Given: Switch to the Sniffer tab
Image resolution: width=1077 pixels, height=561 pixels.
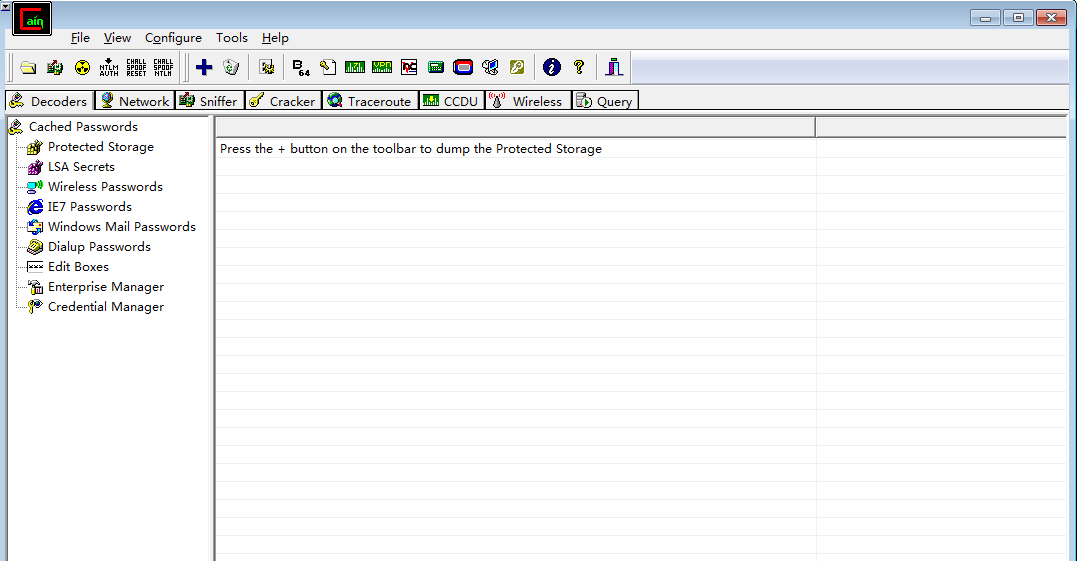Looking at the screenshot, I should [209, 101].
